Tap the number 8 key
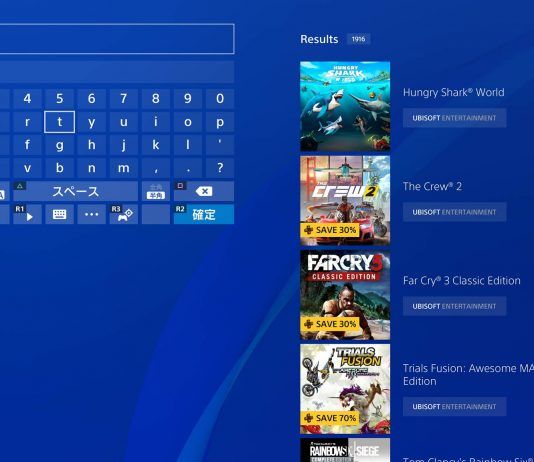The image size is (534, 462). coord(156,98)
